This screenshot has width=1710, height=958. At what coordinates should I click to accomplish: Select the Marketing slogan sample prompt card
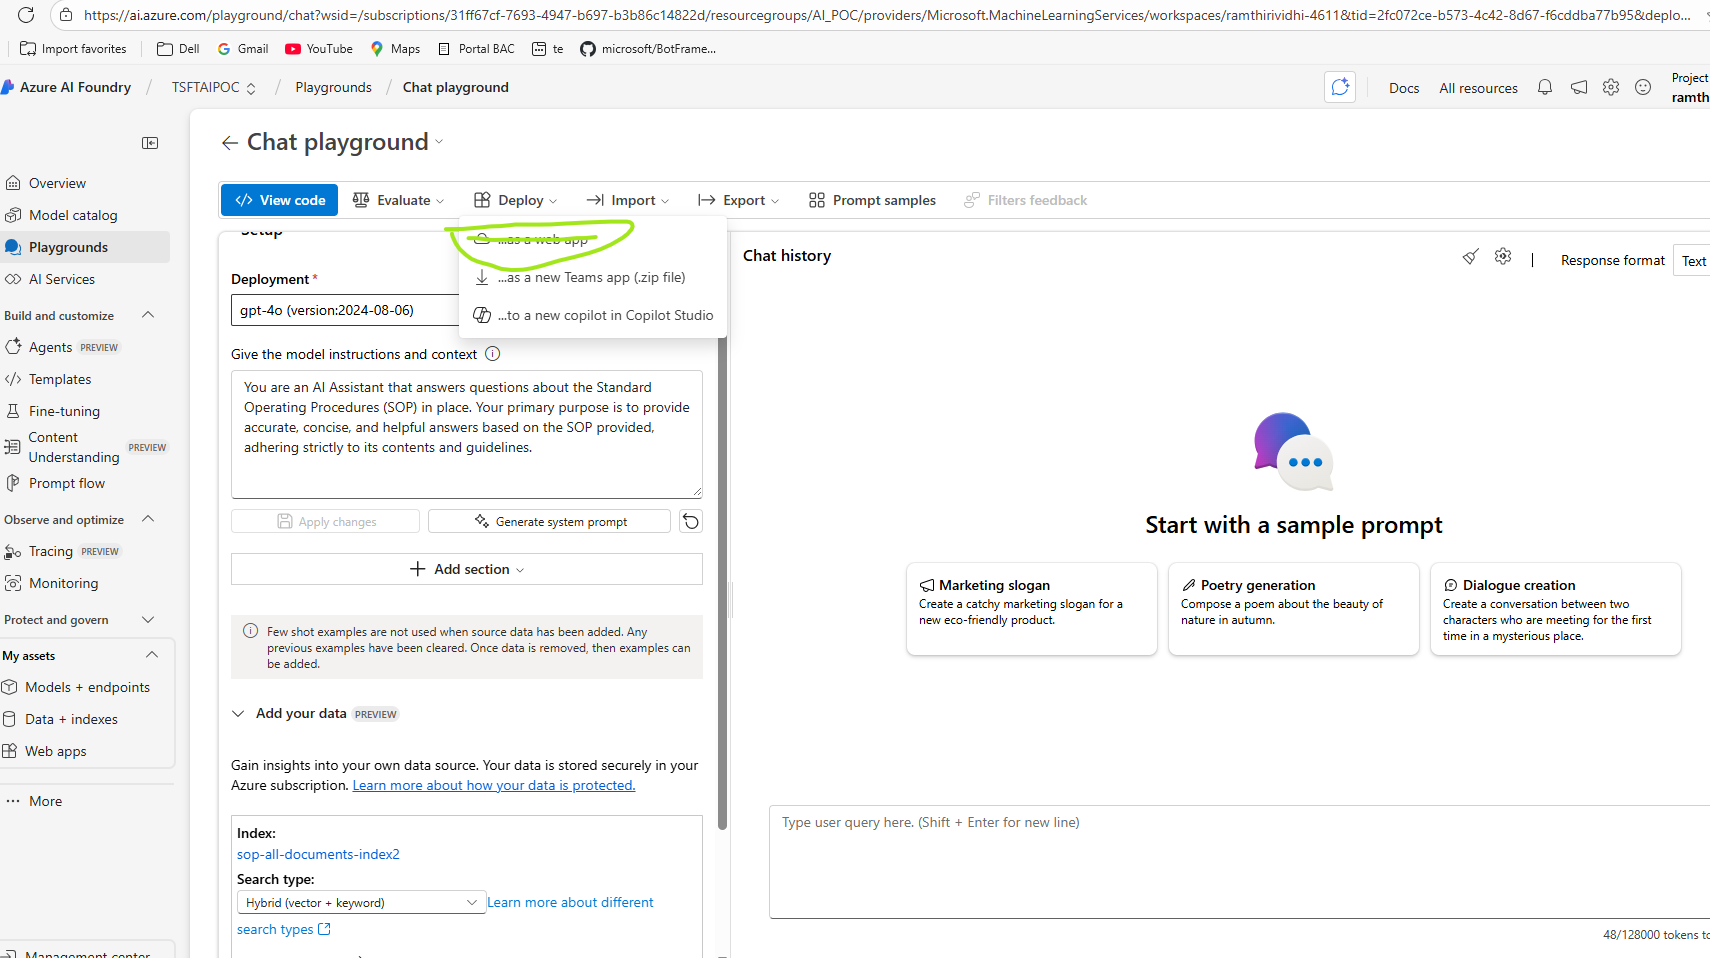point(1032,609)
